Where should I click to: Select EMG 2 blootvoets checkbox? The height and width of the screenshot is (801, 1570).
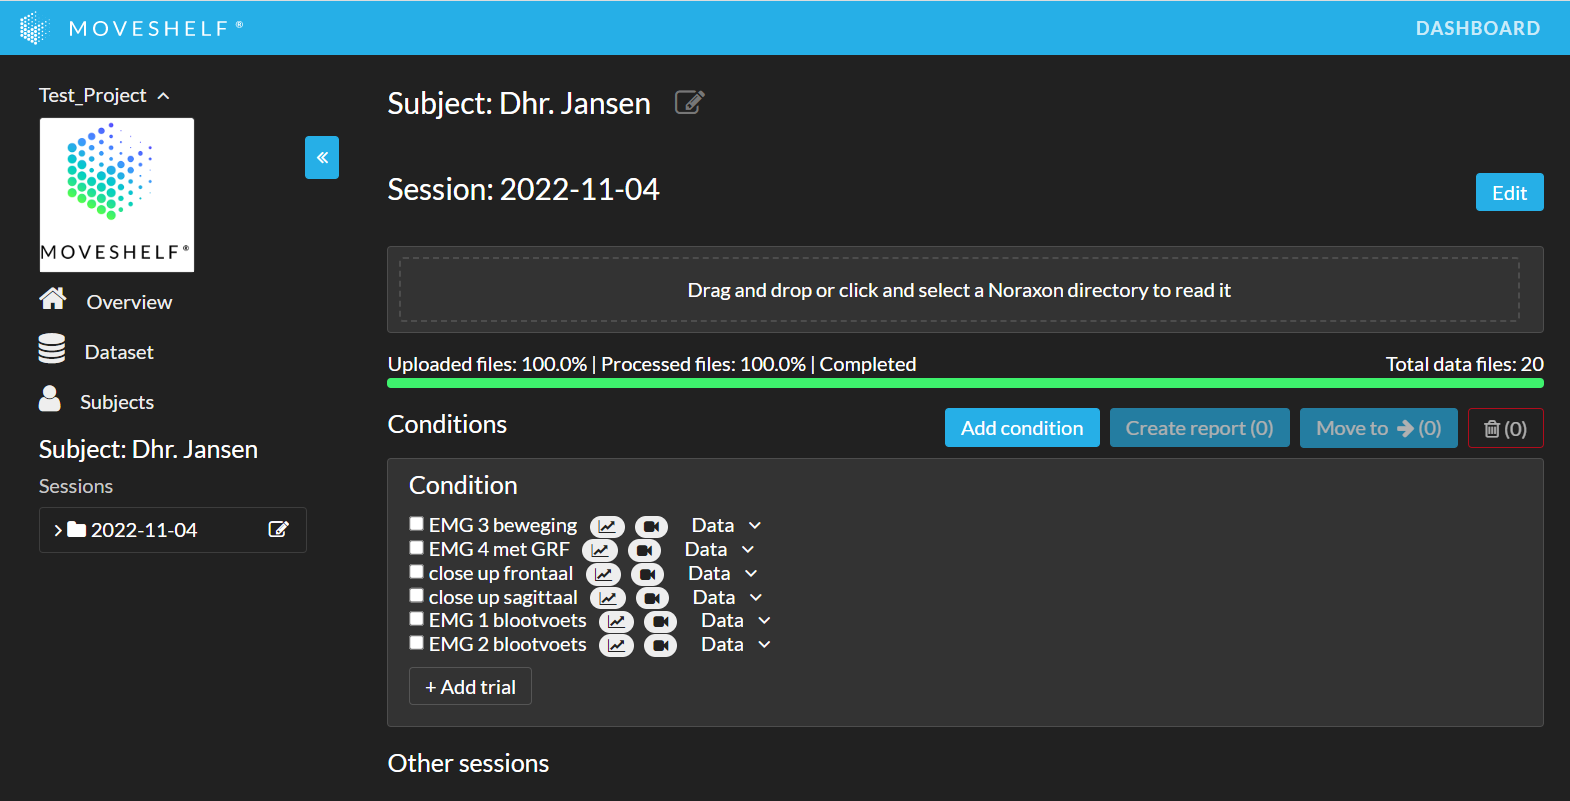(417, 642)
